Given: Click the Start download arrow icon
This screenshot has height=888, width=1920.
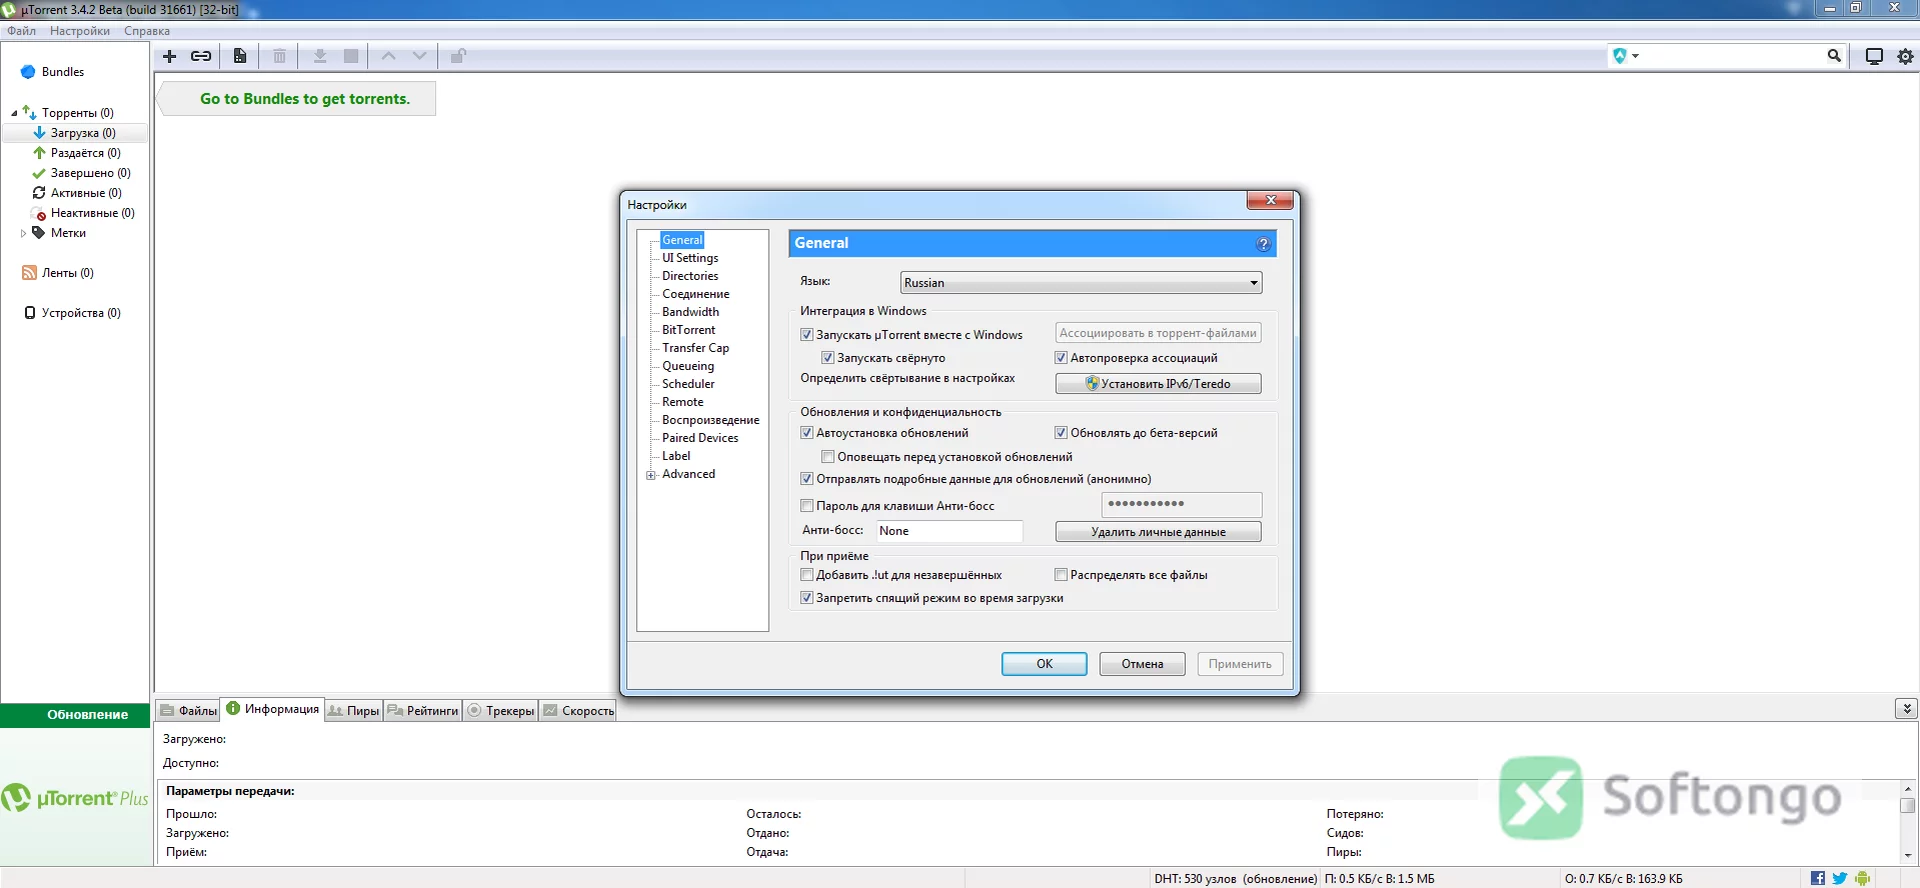Looking at the screenshot, I should click(x=320, y=56).
